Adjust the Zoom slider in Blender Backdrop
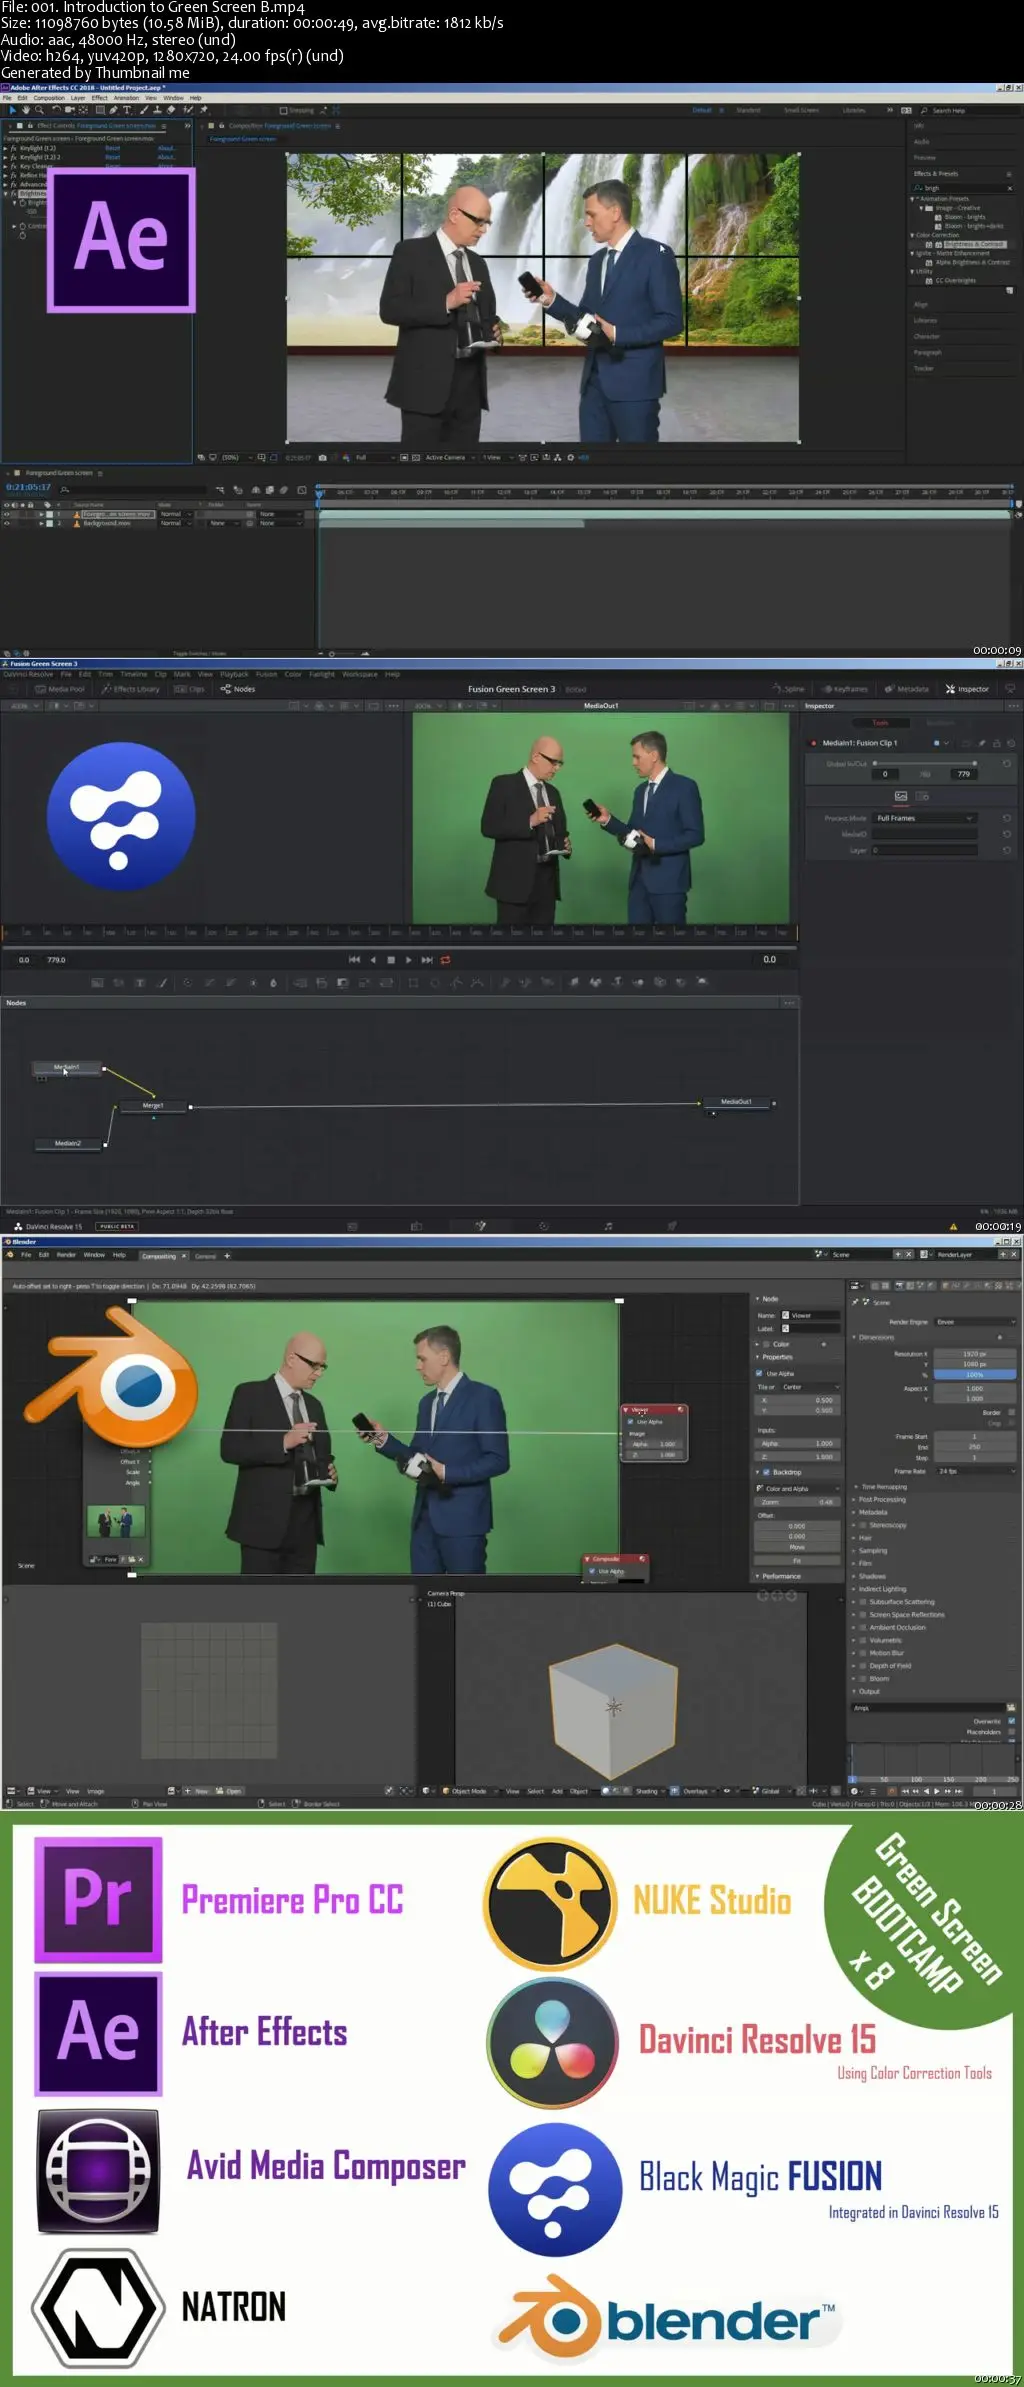Viewport: 1024px width, 2387px height. [x=797, y=1502]
